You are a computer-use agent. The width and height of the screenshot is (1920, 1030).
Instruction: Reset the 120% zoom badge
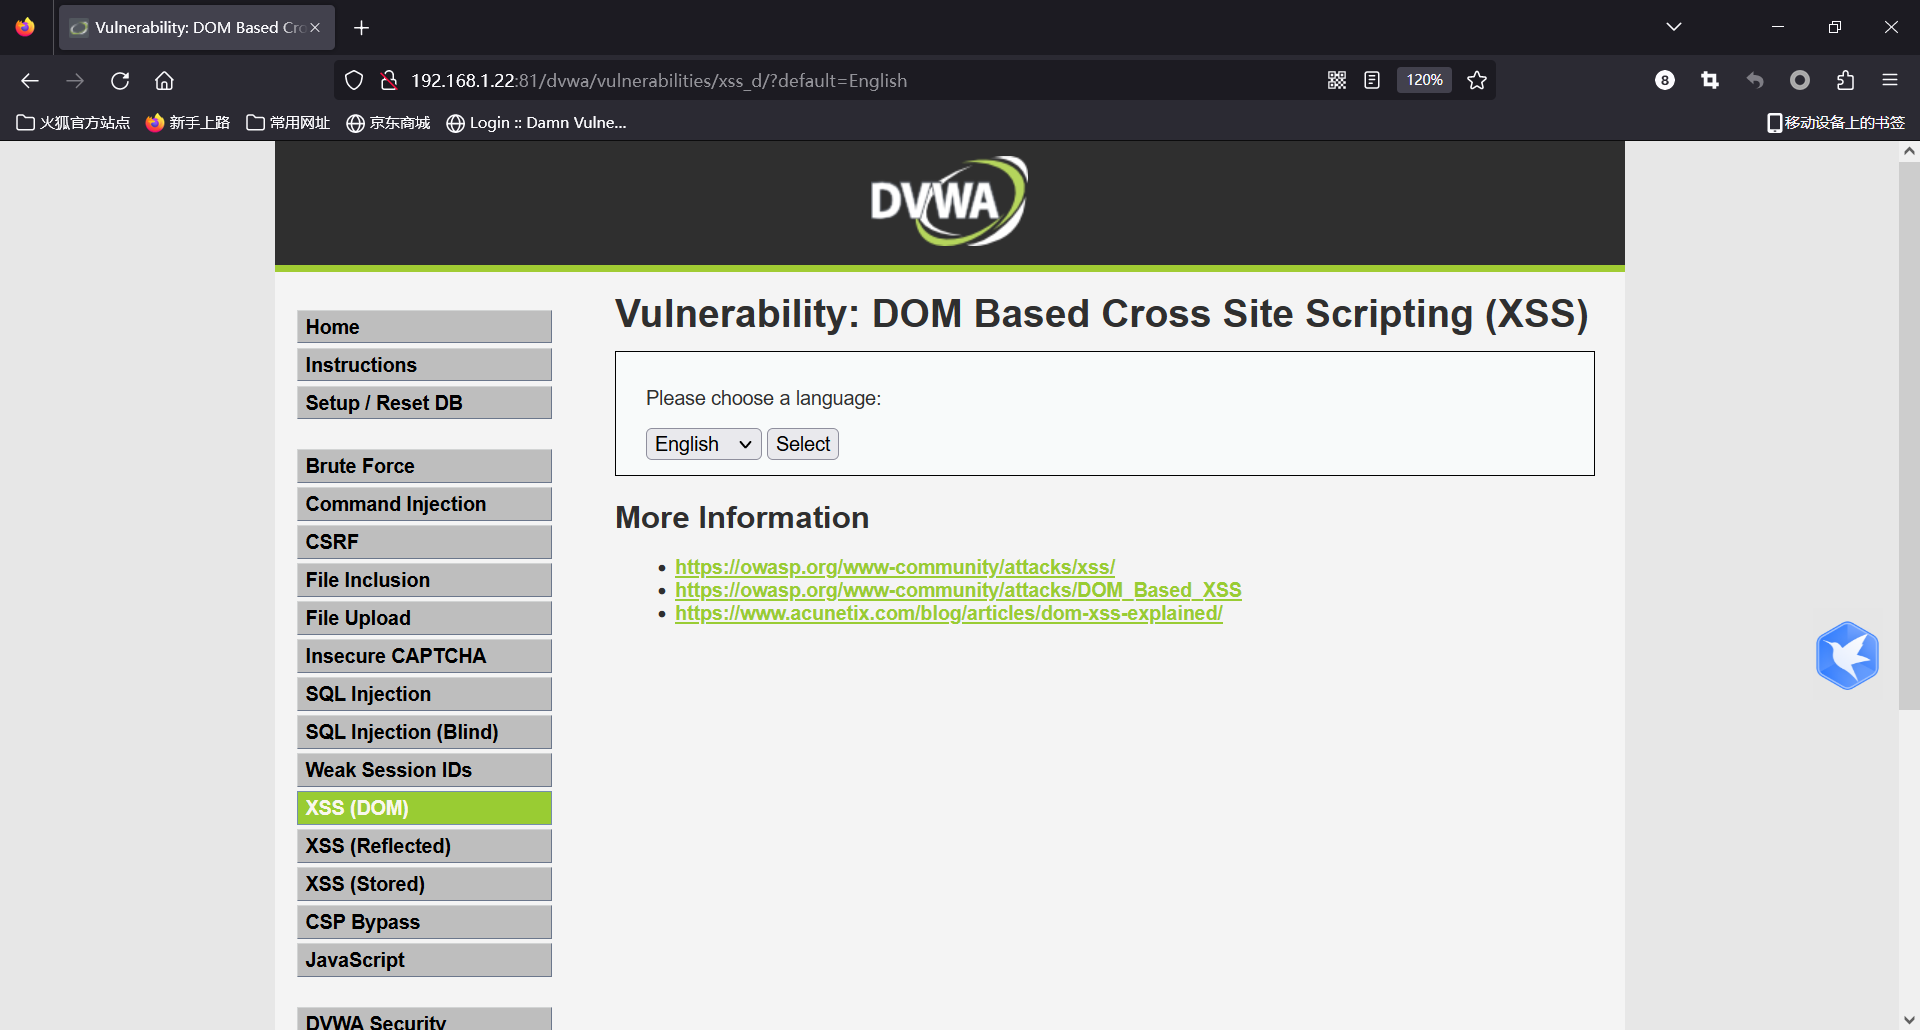click(1424, 81)
